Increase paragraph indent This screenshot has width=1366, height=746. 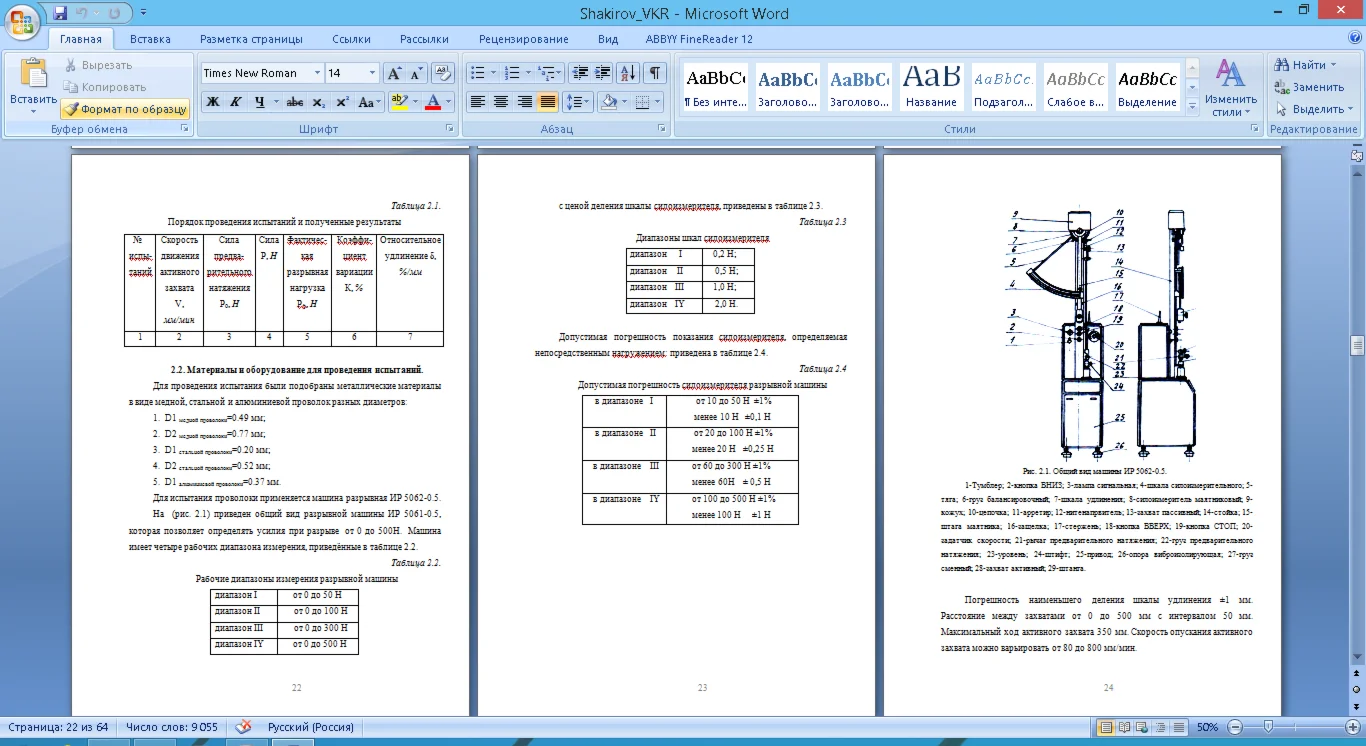click(x=603, y=73)
